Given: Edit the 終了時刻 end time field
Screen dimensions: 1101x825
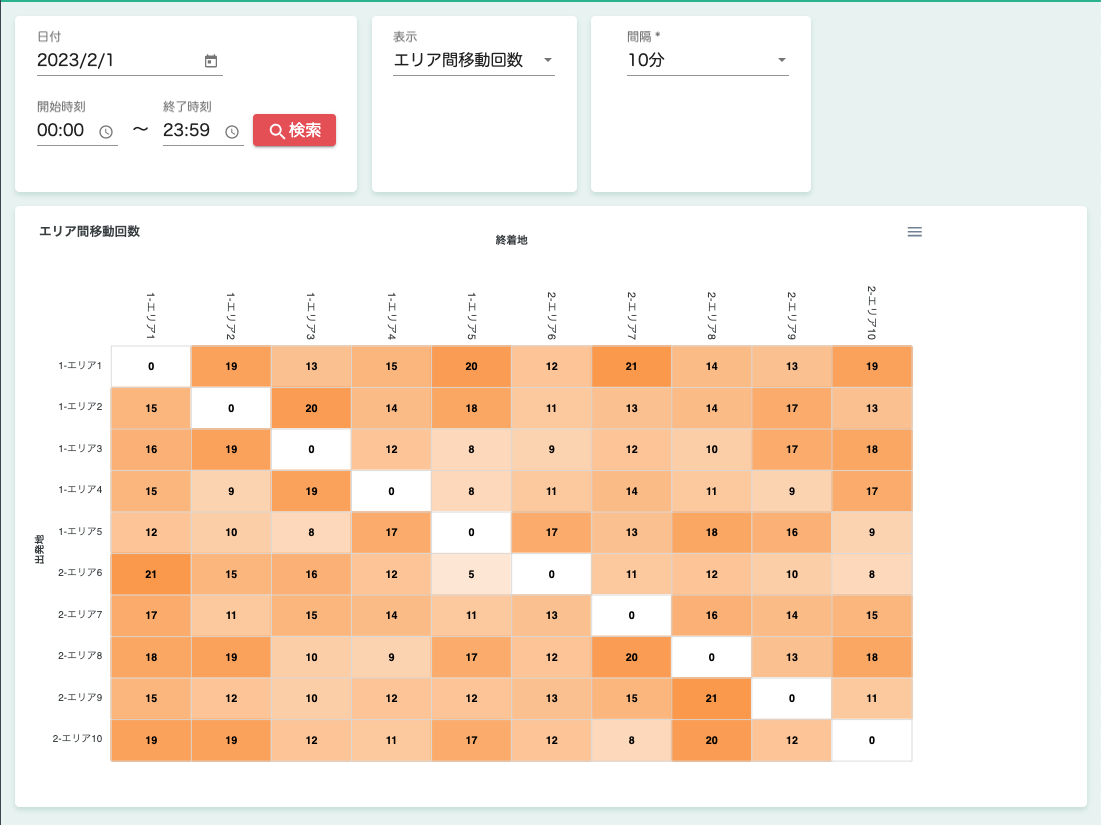Looking at the screenshot, I should pyautogui.click(x=190, y=130).
